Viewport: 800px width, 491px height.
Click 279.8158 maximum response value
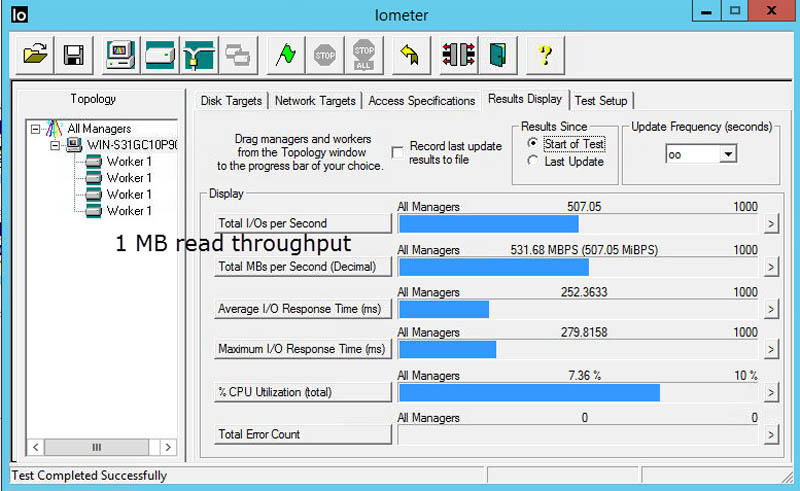click(584, 332)
